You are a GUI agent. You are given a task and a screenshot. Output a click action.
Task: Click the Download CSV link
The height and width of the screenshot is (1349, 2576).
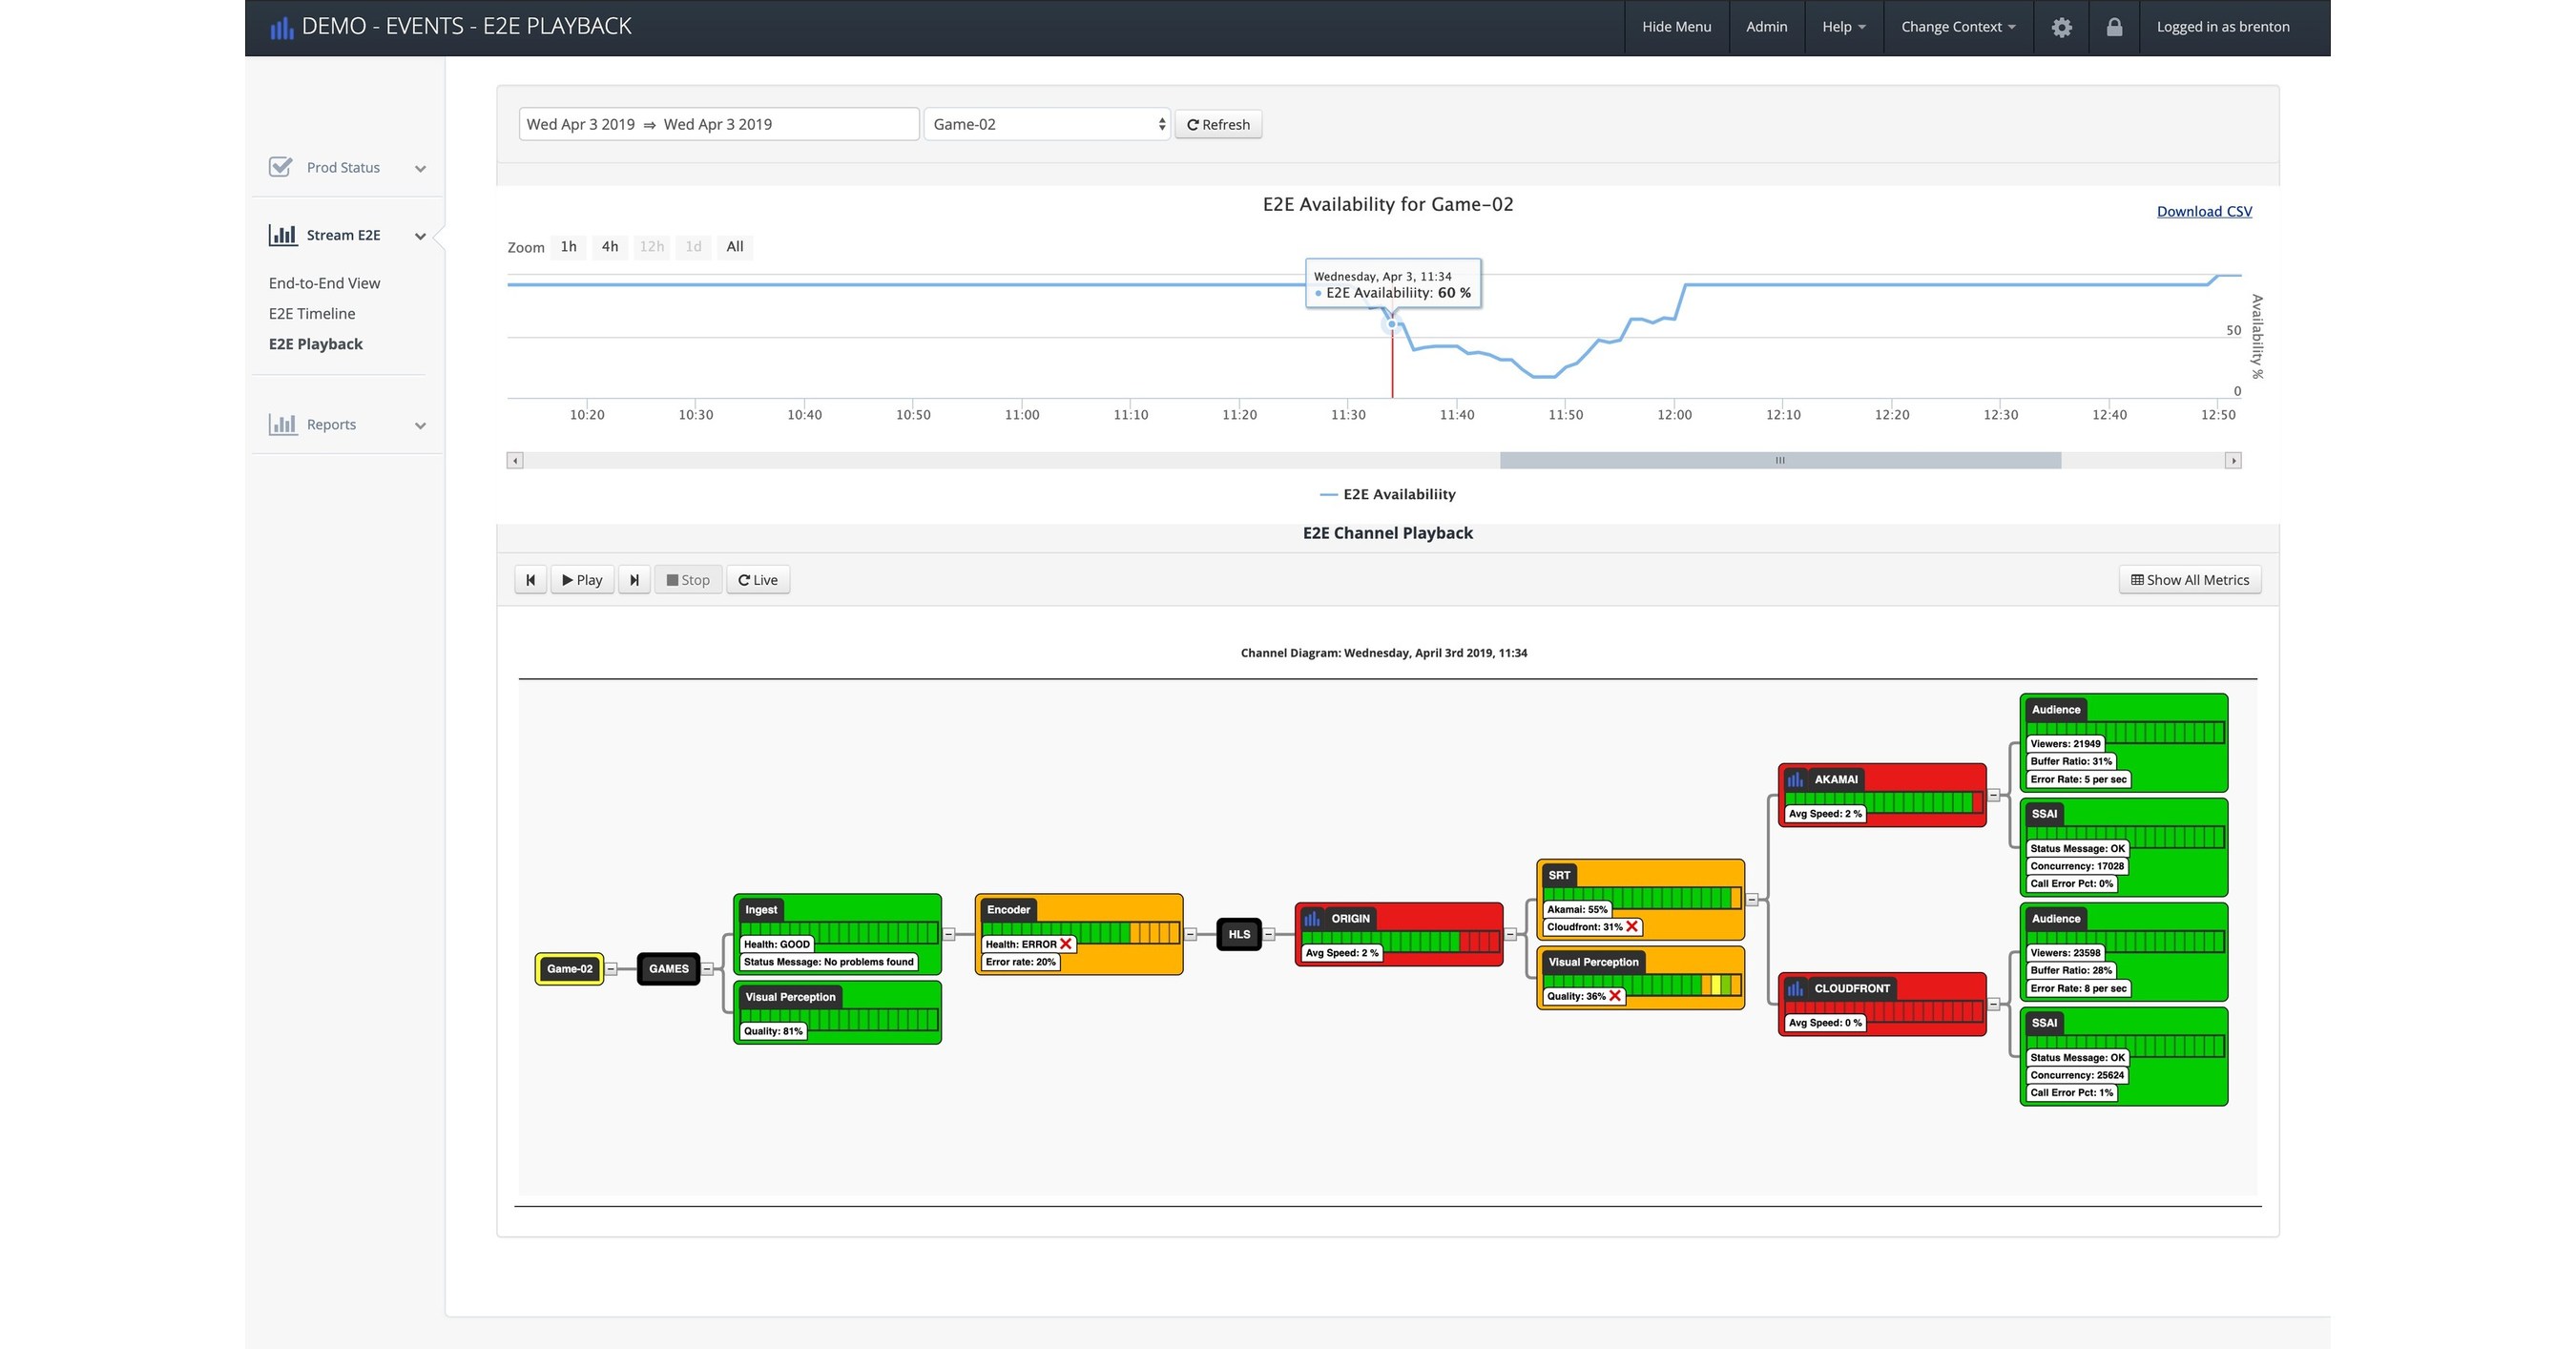(2205, 211)
